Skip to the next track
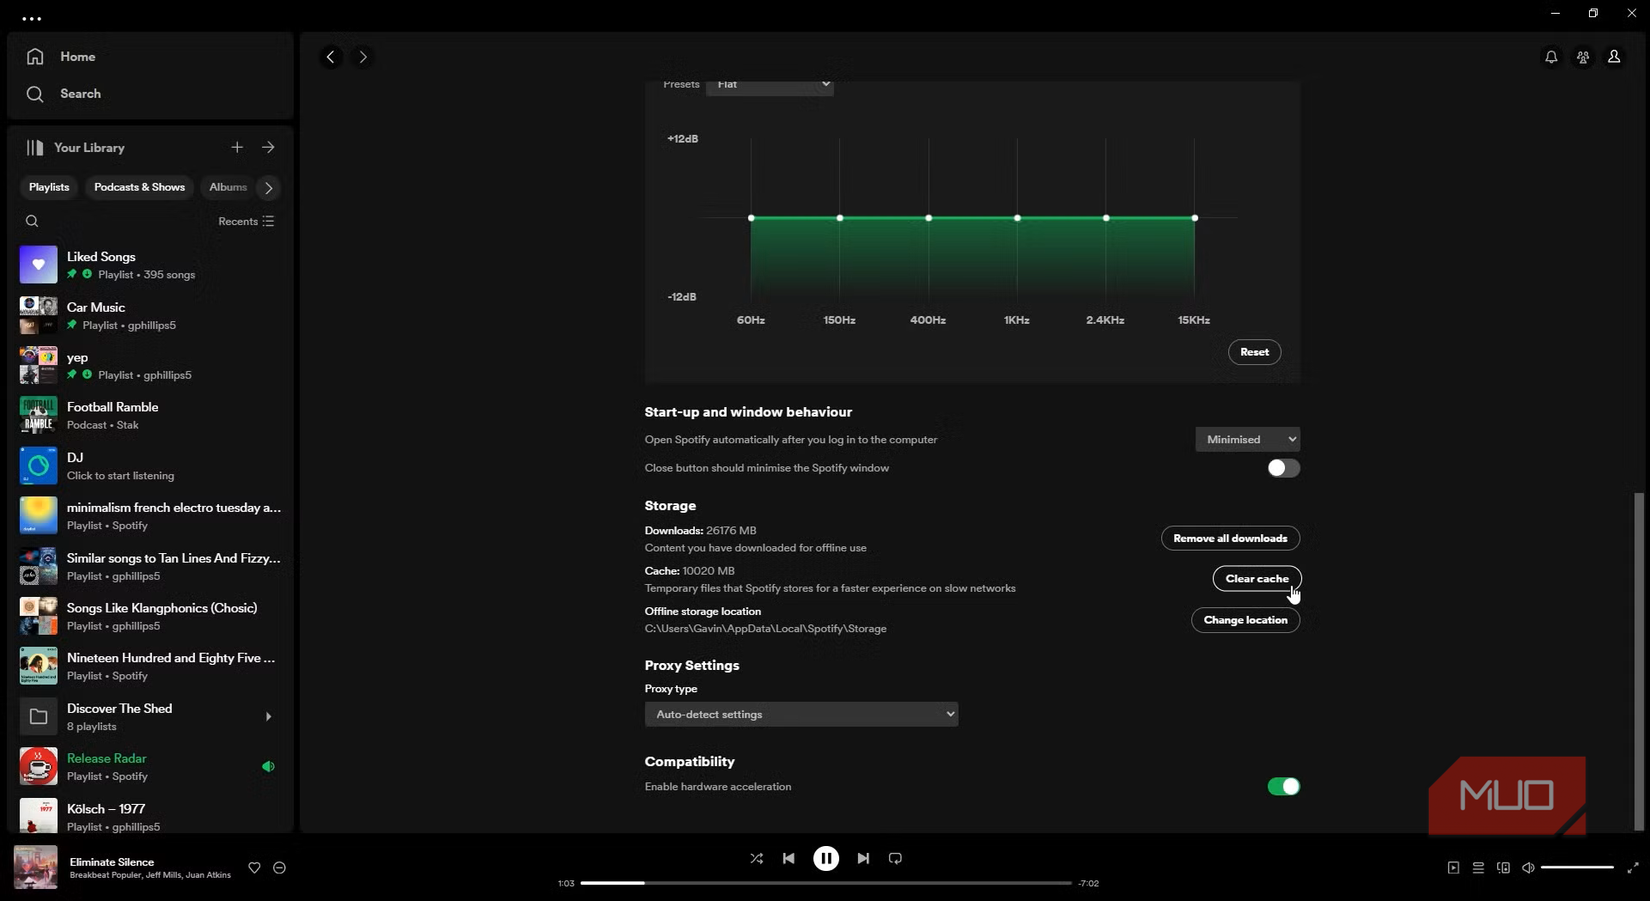The image size is (1650, 901). click(x=862, y=858)
